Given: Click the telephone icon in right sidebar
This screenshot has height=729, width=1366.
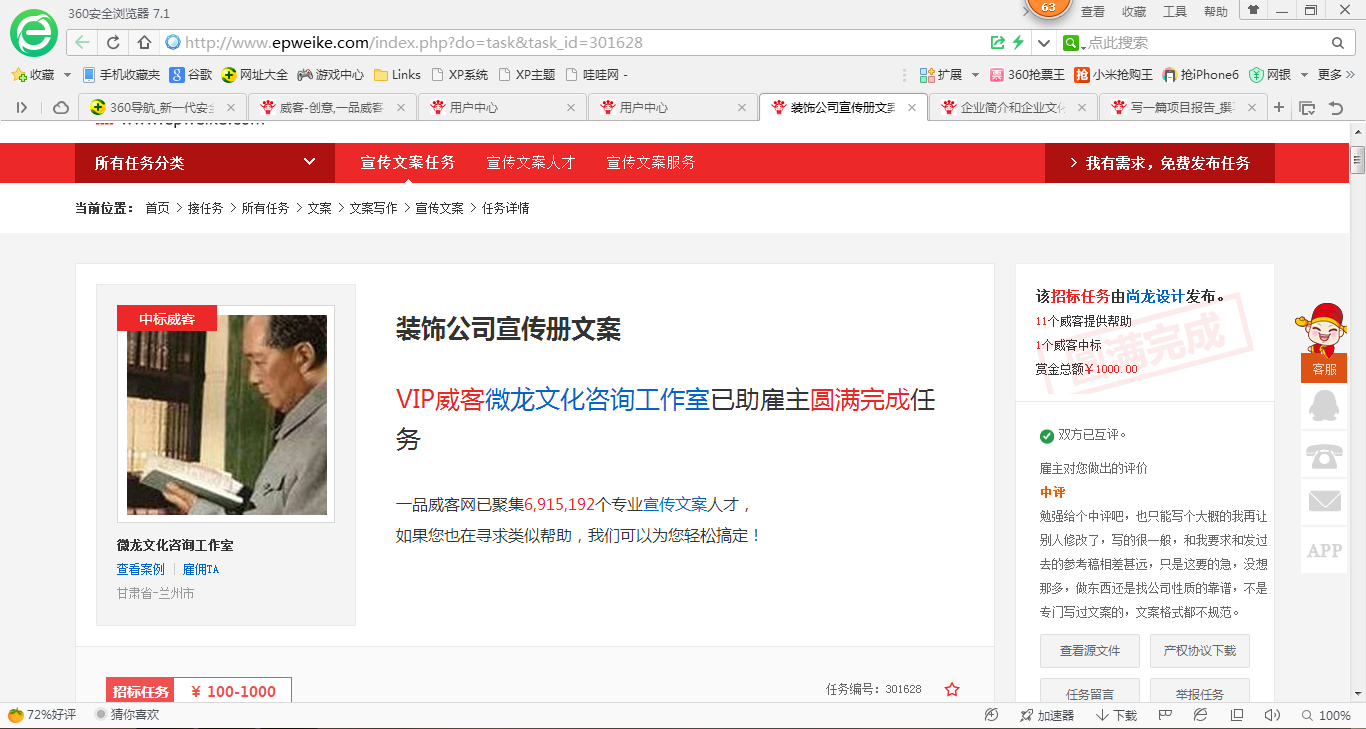Looking at the screenshot, I should [1323, 456].
